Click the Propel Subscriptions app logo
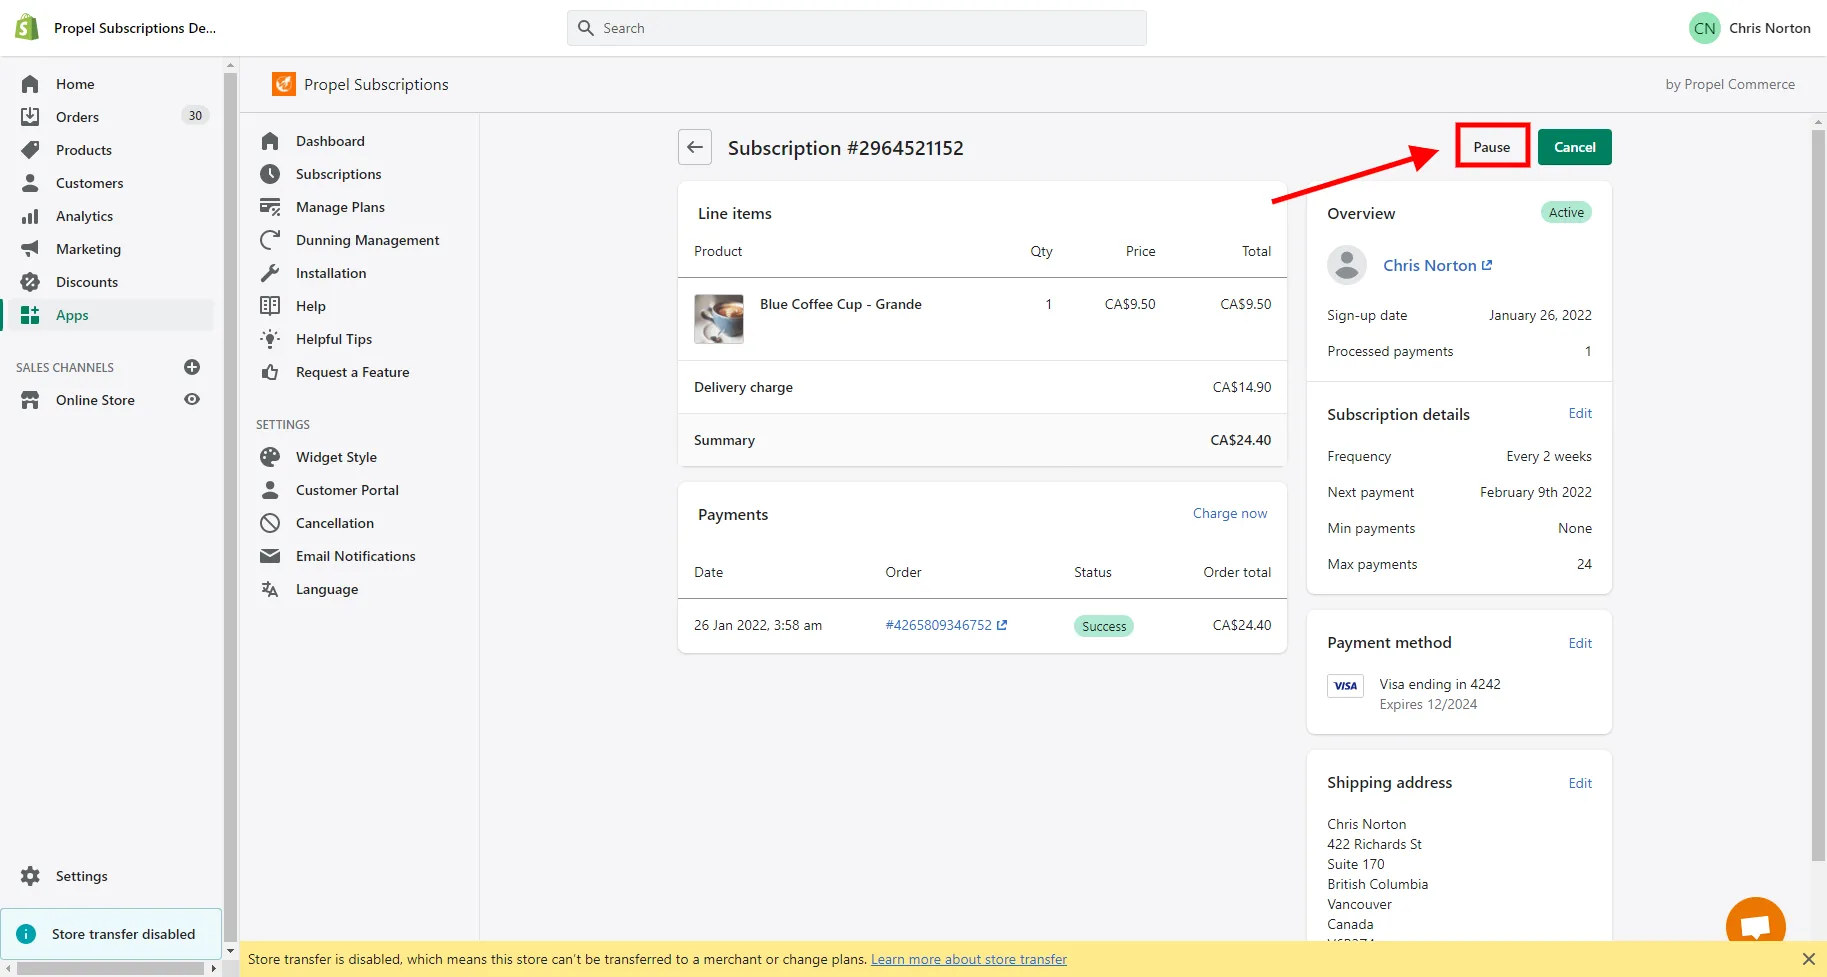Image resolution: width=1827 pixels, height=977 pixels. (284, 84)
